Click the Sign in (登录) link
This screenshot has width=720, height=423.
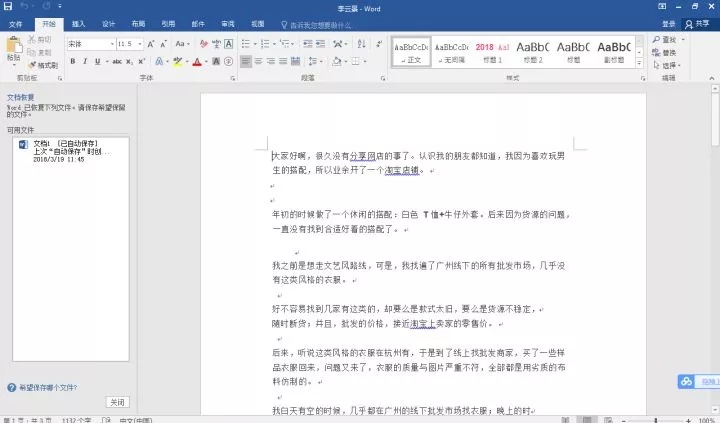point(669,24)
